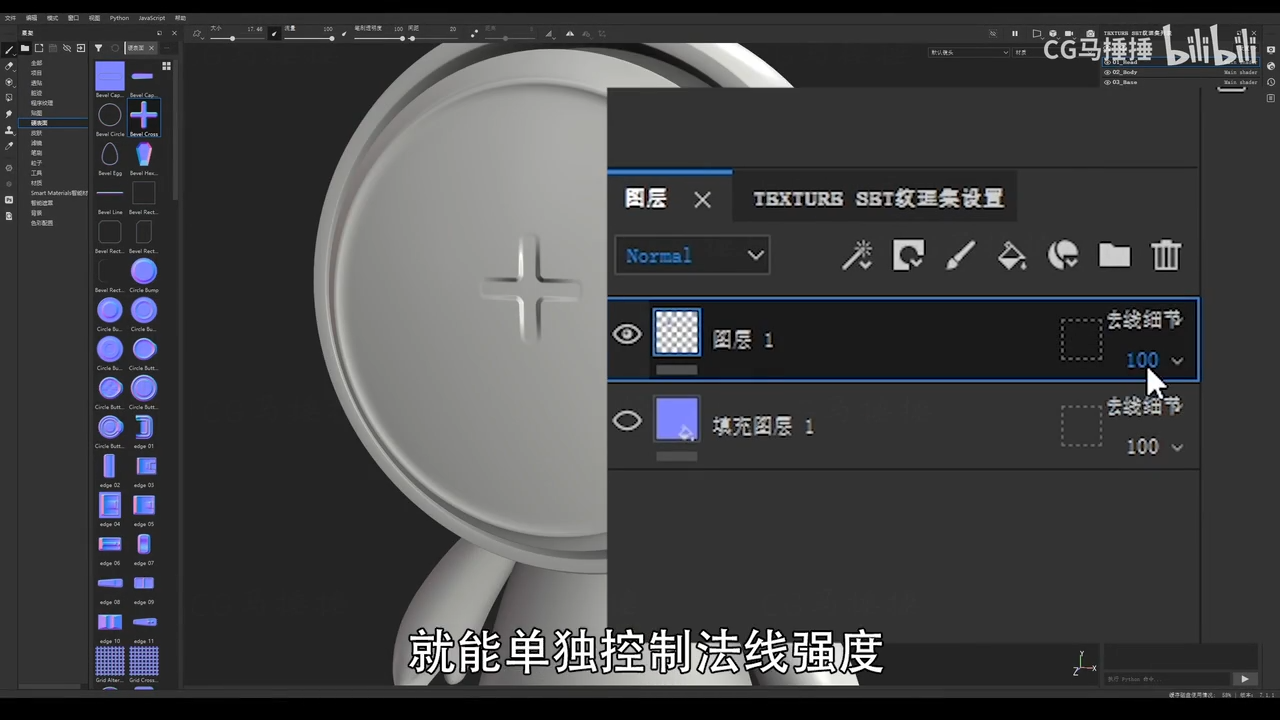This screenshot has width=1280, height=720.
Task: Add a paint layer with brush icon
Action: point(960,255)
